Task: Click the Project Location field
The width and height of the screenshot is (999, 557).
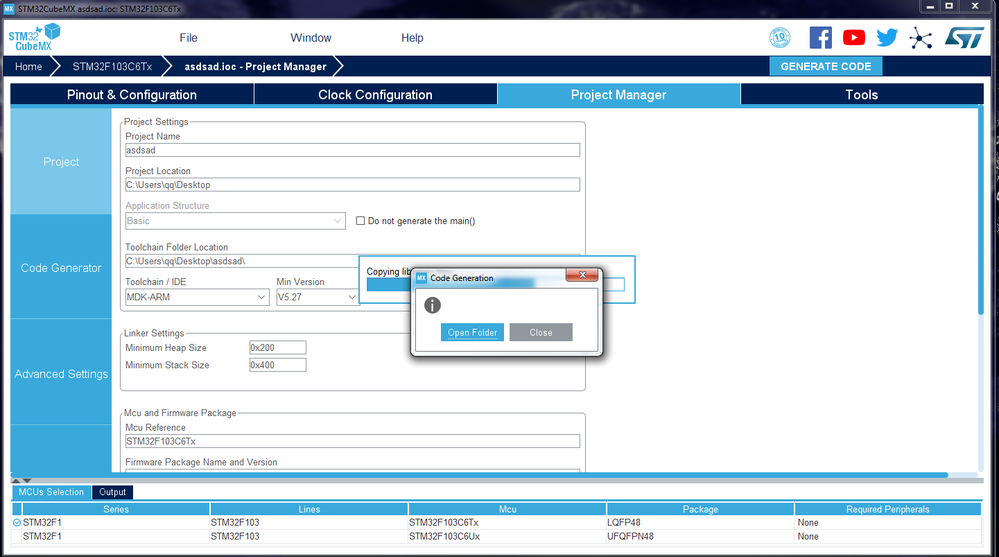Action: click(352, 185)
